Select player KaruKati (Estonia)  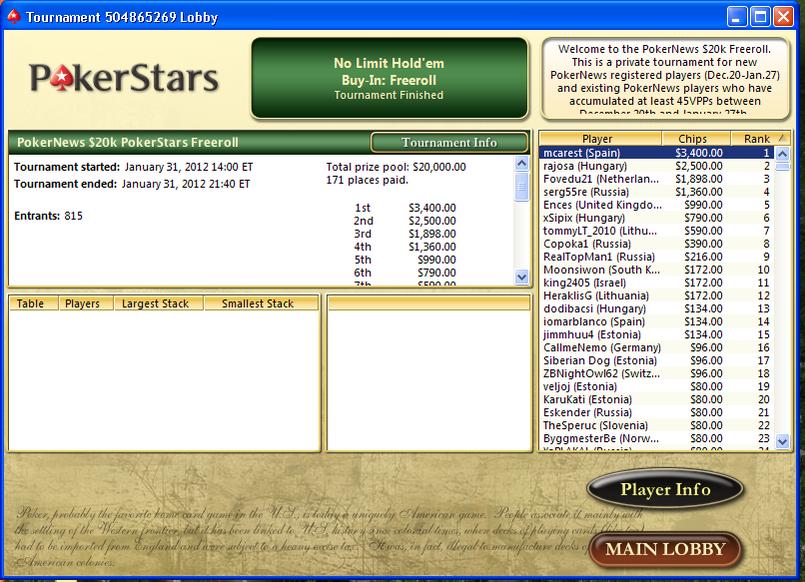[x=657, y=399]
